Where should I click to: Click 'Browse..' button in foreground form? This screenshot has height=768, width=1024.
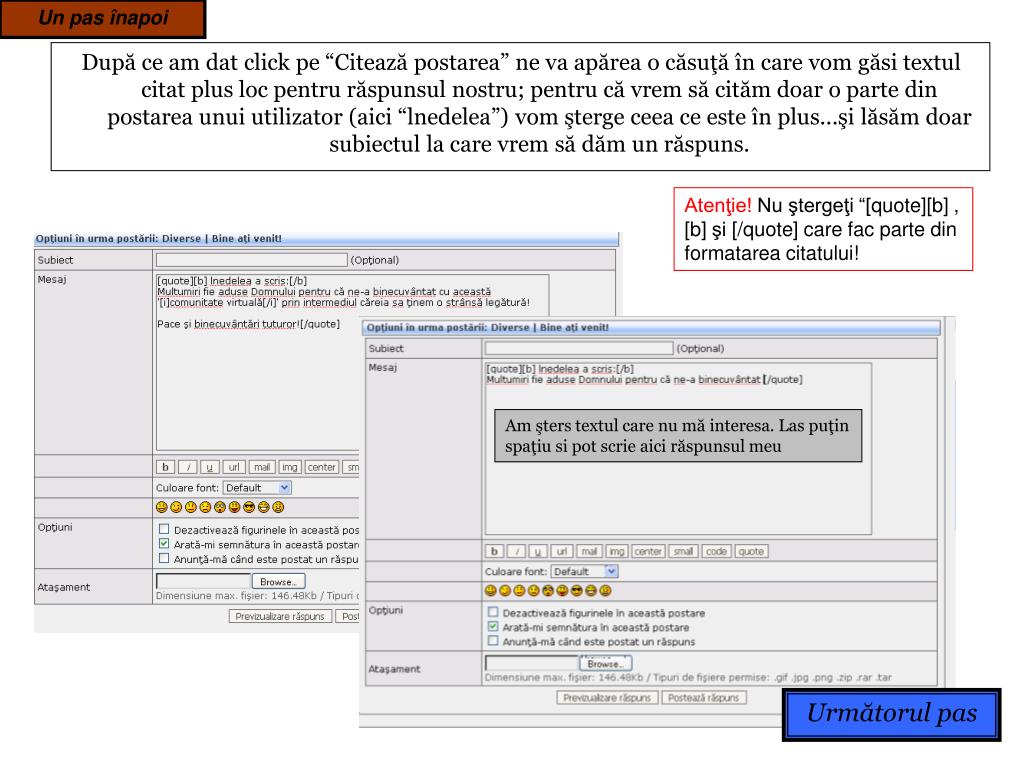pos(605,664)
